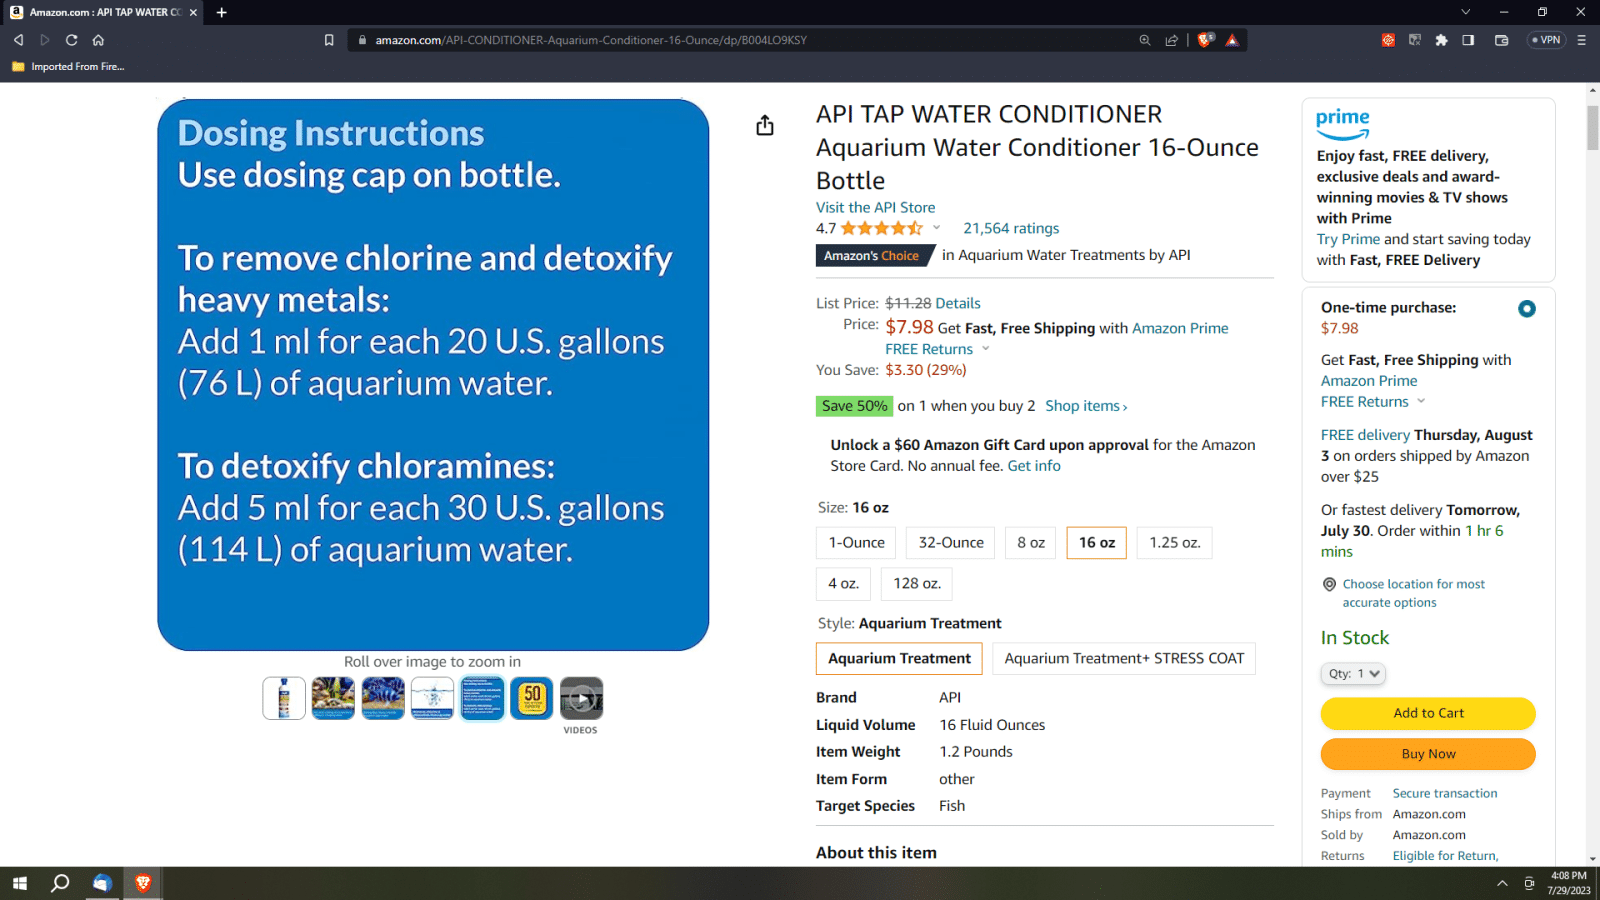Go to the browser home page icon
Viewport: 1600px width, 900px height.
(98, 40)
